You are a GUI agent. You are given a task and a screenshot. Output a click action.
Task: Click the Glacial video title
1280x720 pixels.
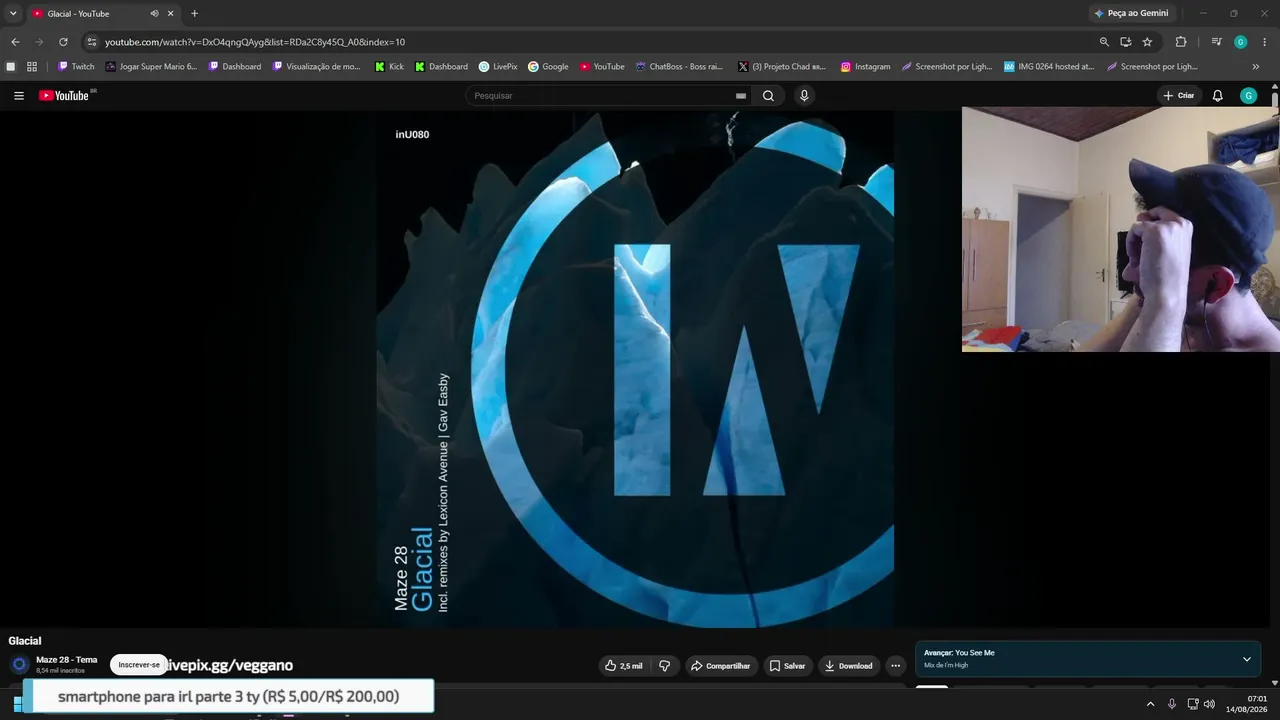tap(25, 641)
